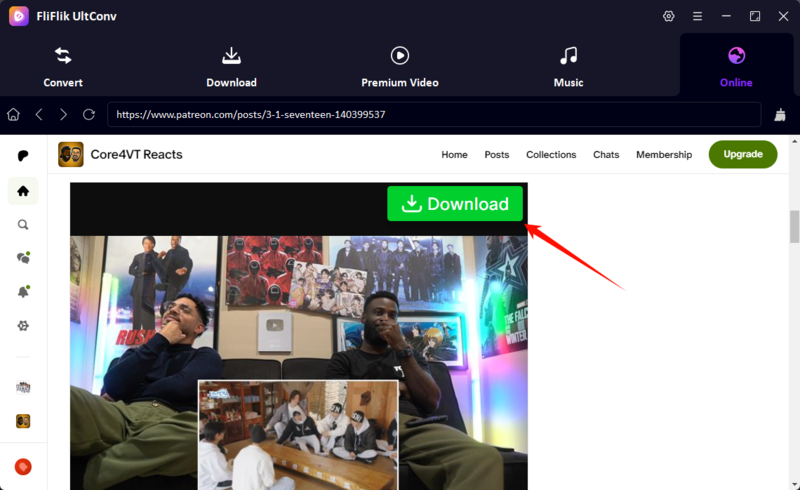Click the red user avatar in sidebar
Viewport: 800px width, 490px height.
click(23, 467)
